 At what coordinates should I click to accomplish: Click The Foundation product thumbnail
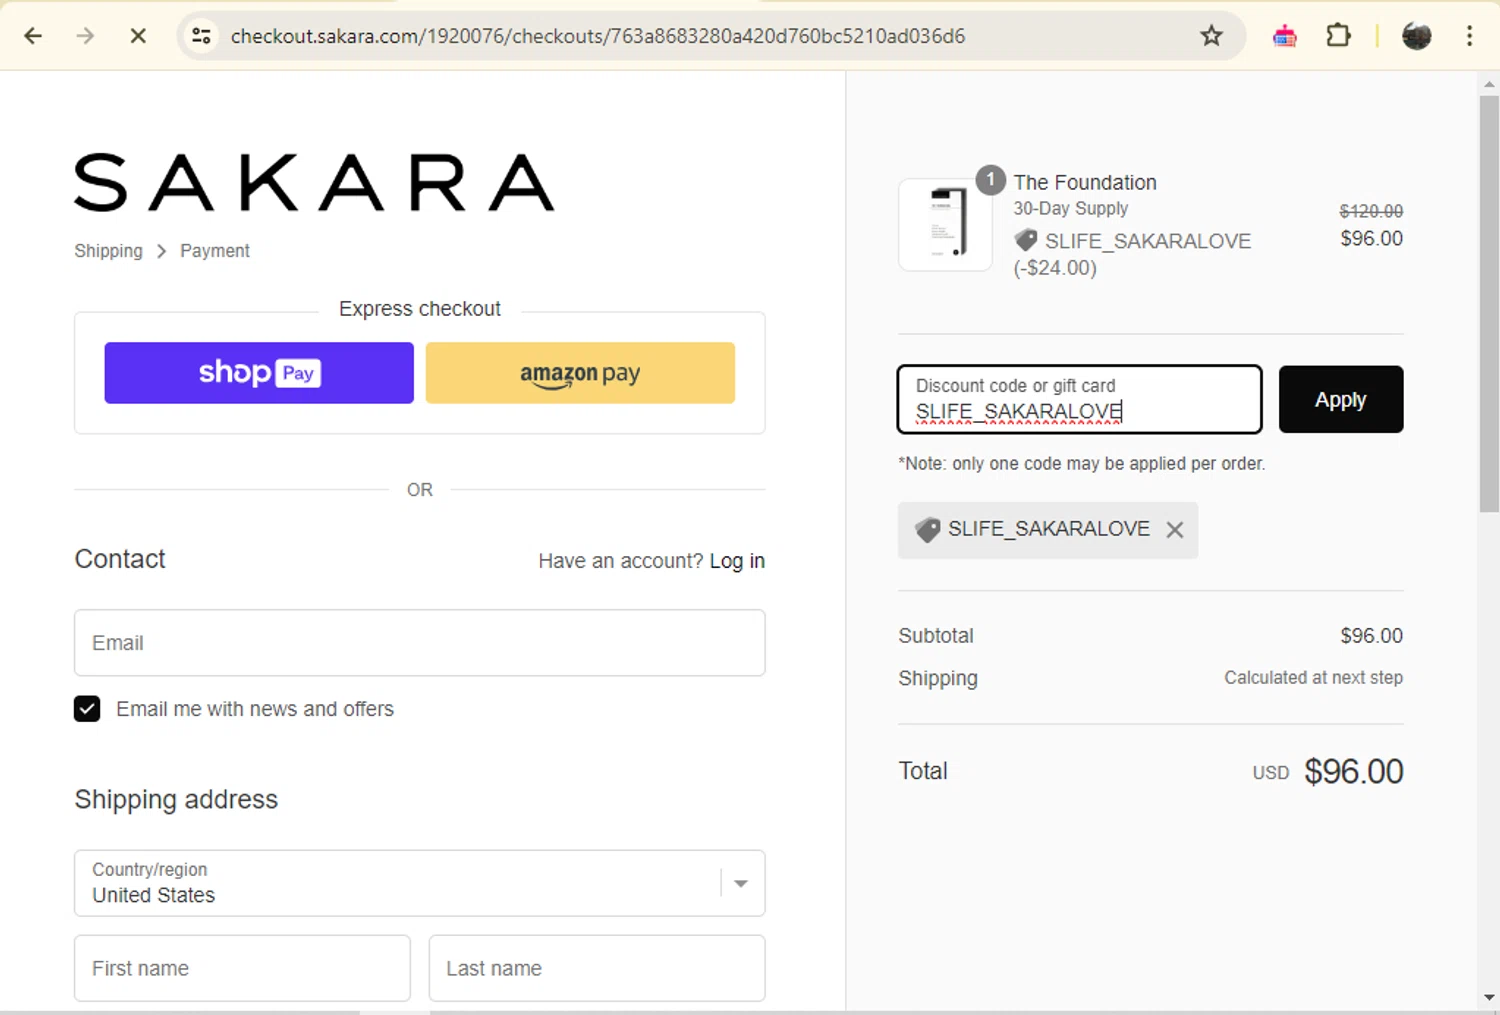pyautogui.click(x=945, y=224)
